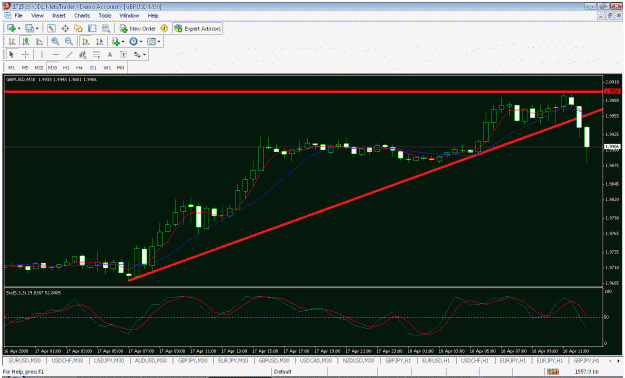Select the Text 'A' drawing tool
Image resolution: width=625 pixels, height=378 pixels.
pos(110,55)
